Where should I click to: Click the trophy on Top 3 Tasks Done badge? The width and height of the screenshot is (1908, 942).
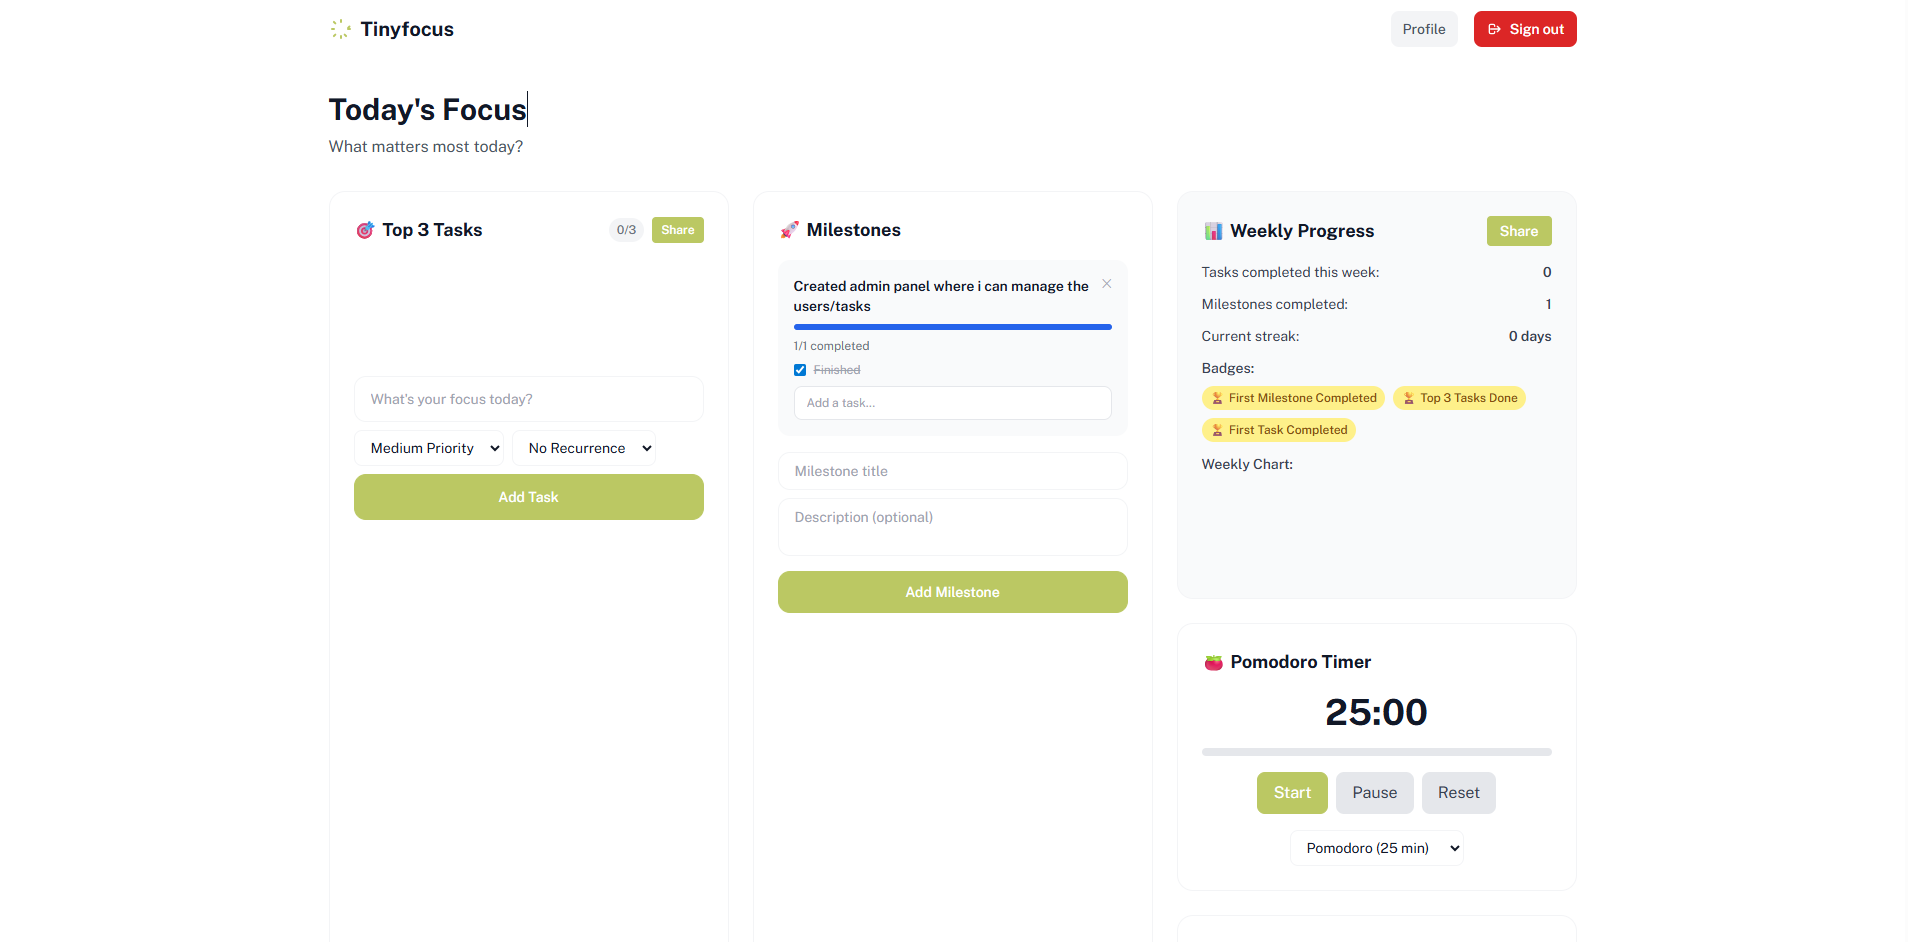click(1408, 398)
